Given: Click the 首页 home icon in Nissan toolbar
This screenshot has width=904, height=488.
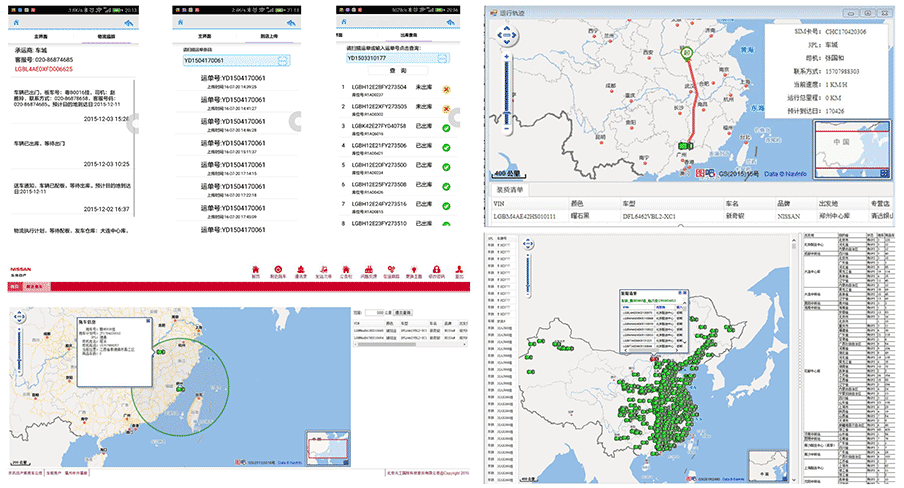Looking at the screenshot, I should click(256, 270).
